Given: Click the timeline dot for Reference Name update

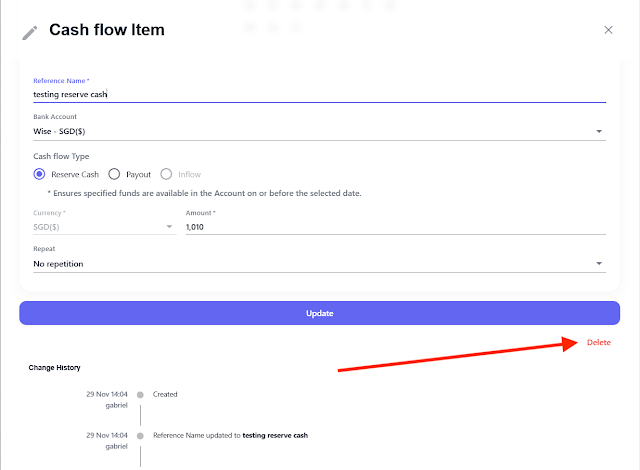Looking at the screenshot, I should coord(140,436).
